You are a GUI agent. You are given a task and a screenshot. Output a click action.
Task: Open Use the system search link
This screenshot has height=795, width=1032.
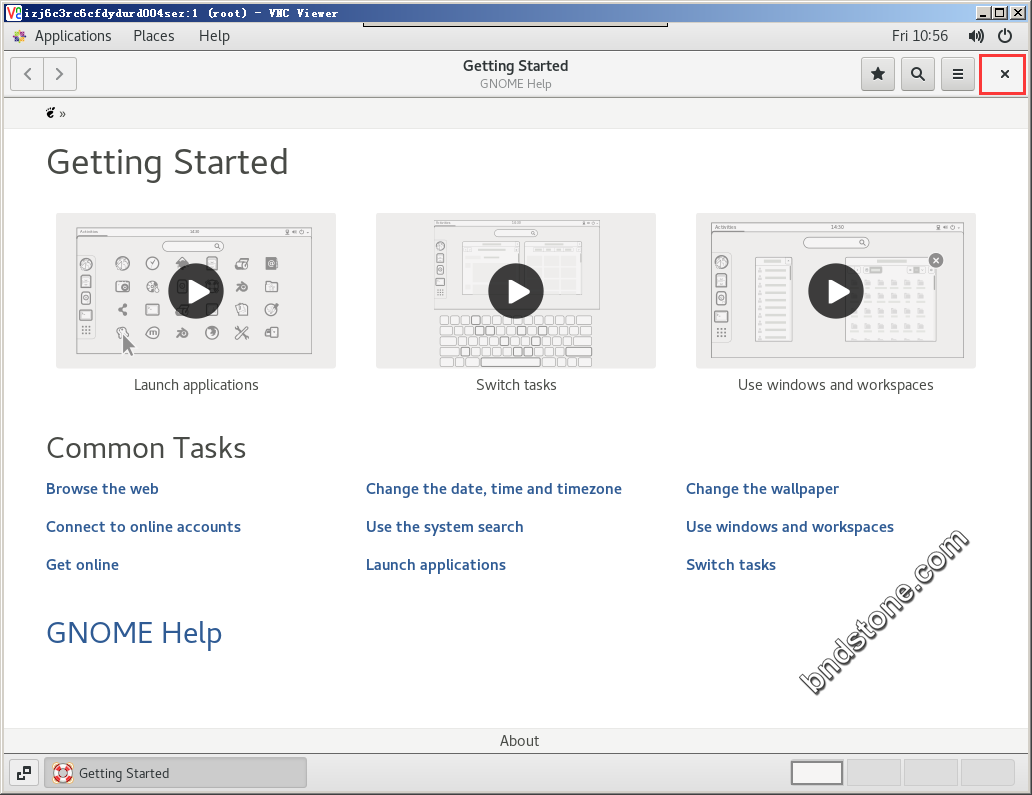(445, 527)
